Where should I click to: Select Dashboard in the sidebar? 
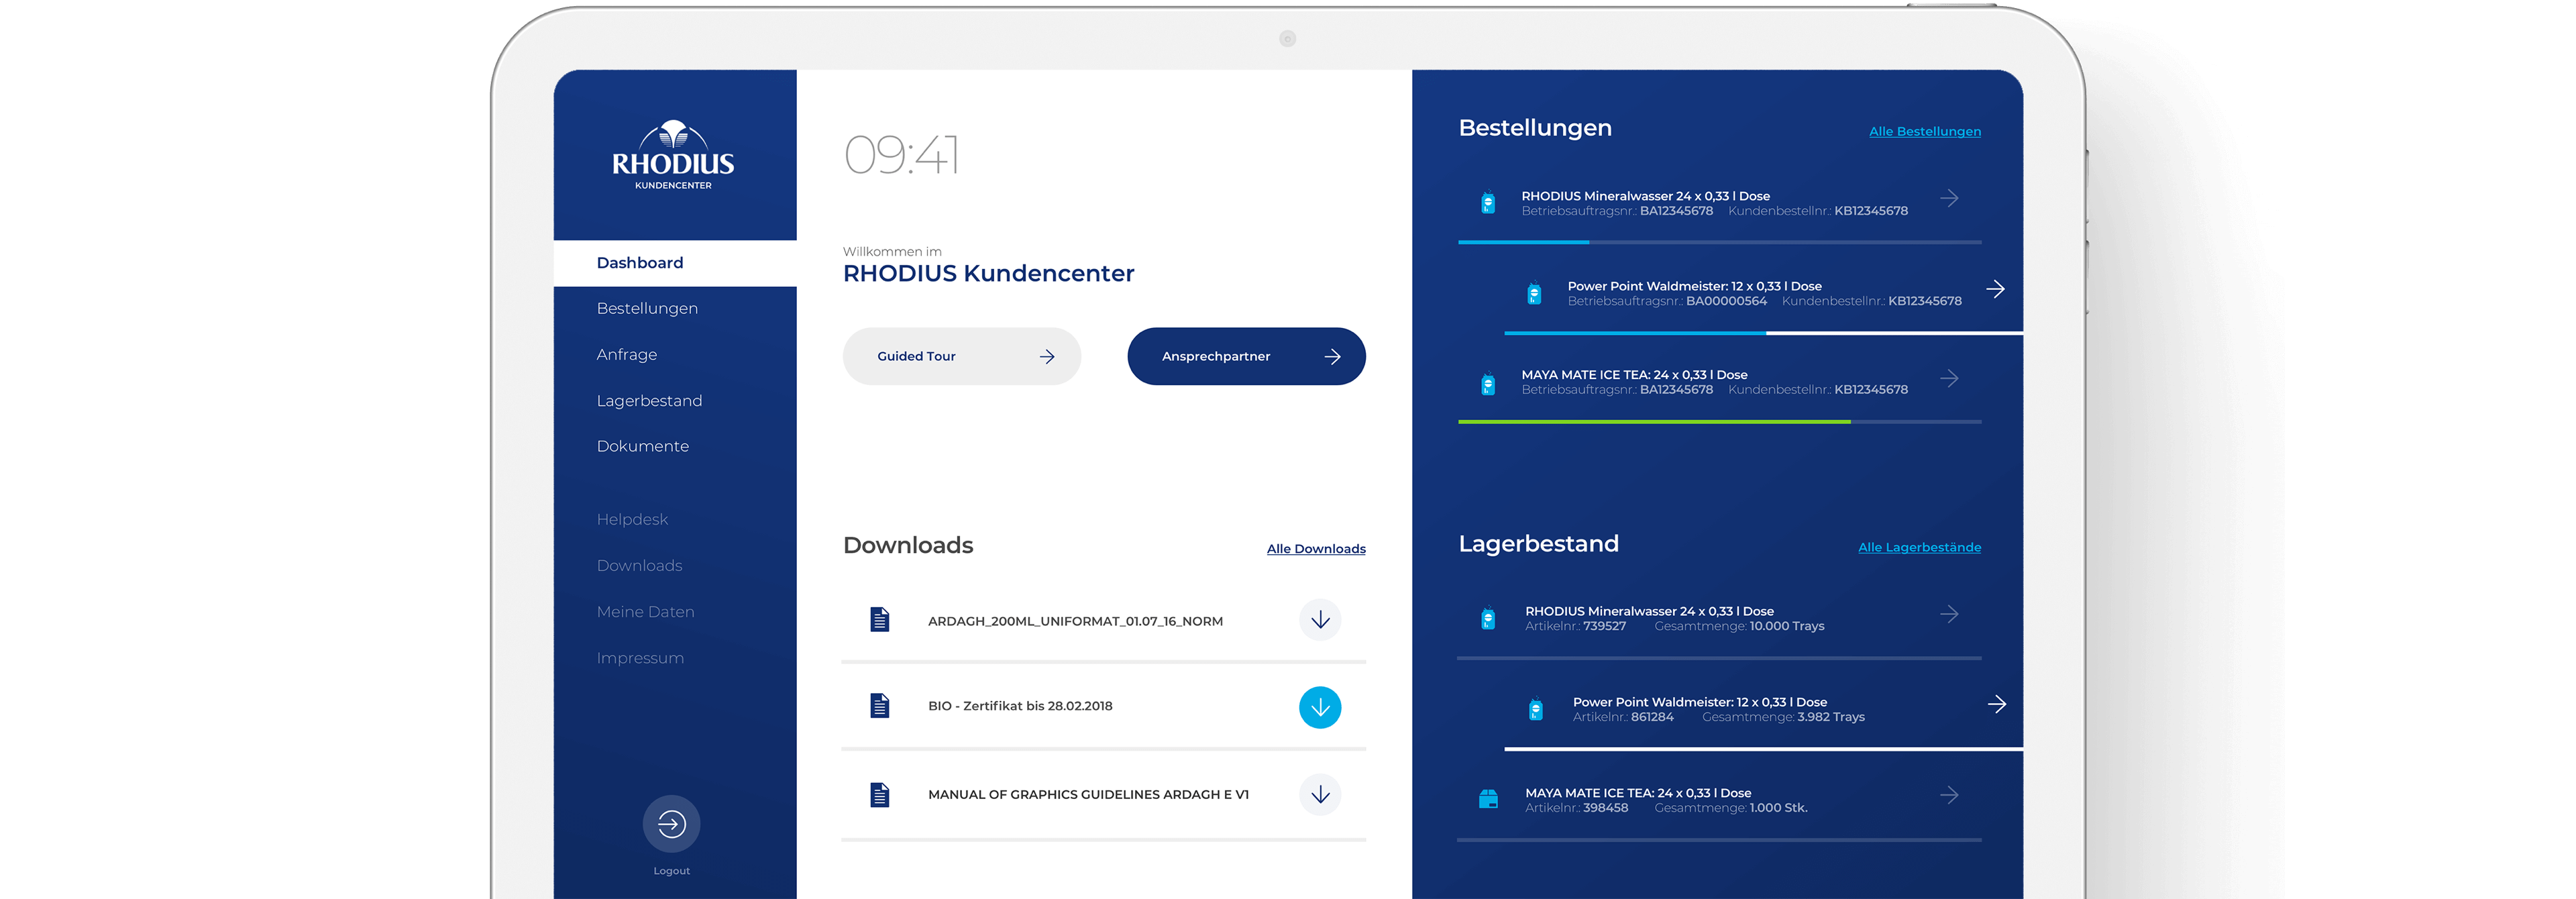click(675, 263)
